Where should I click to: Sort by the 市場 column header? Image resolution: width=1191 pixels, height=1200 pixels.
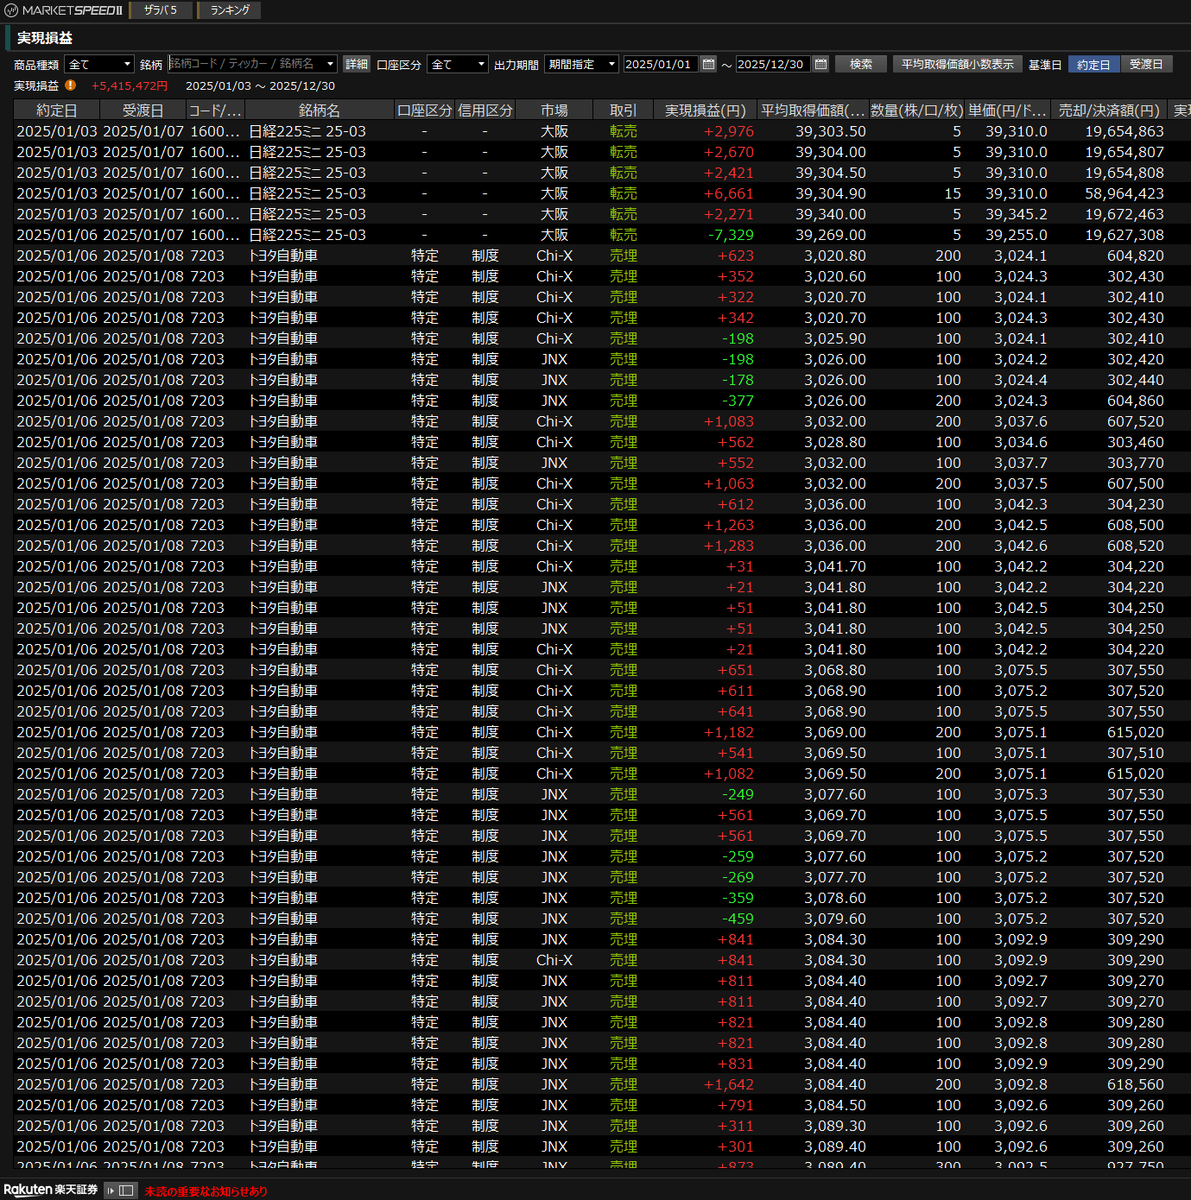(554, 110)
